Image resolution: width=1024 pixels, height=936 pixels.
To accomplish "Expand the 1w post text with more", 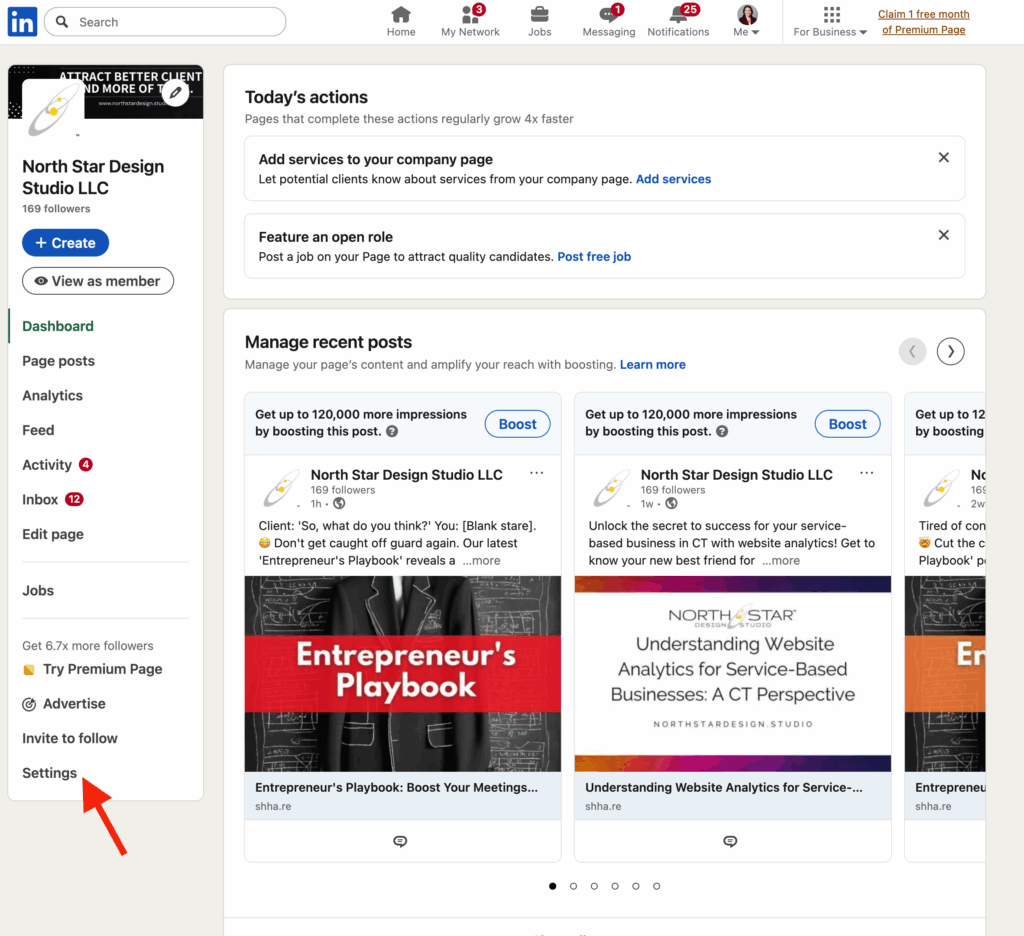I will [780, 560].
